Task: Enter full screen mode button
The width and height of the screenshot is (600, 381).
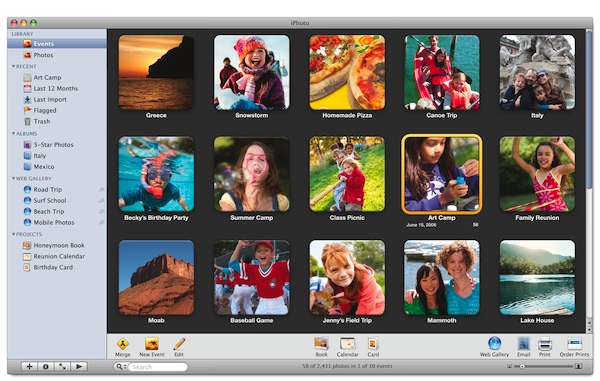Action: [x=62, y=366]
